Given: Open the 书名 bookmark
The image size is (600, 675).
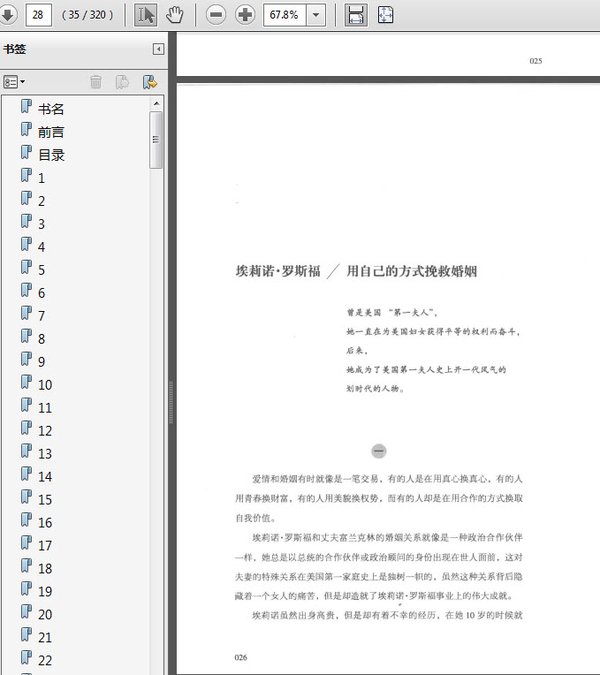Looking at the screenshot, I should (51, 109).
